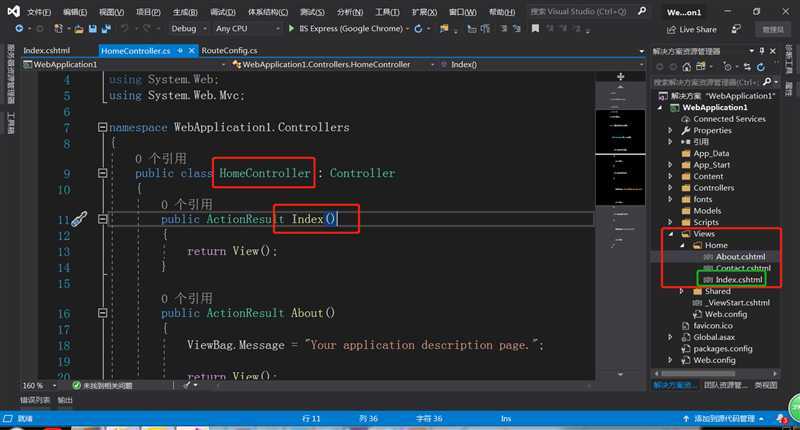The width and height of the screenshot is (800, 430).
Task: Collapse the About method outline on line 16
Action: pyautogui.click(x=103, y=313)
